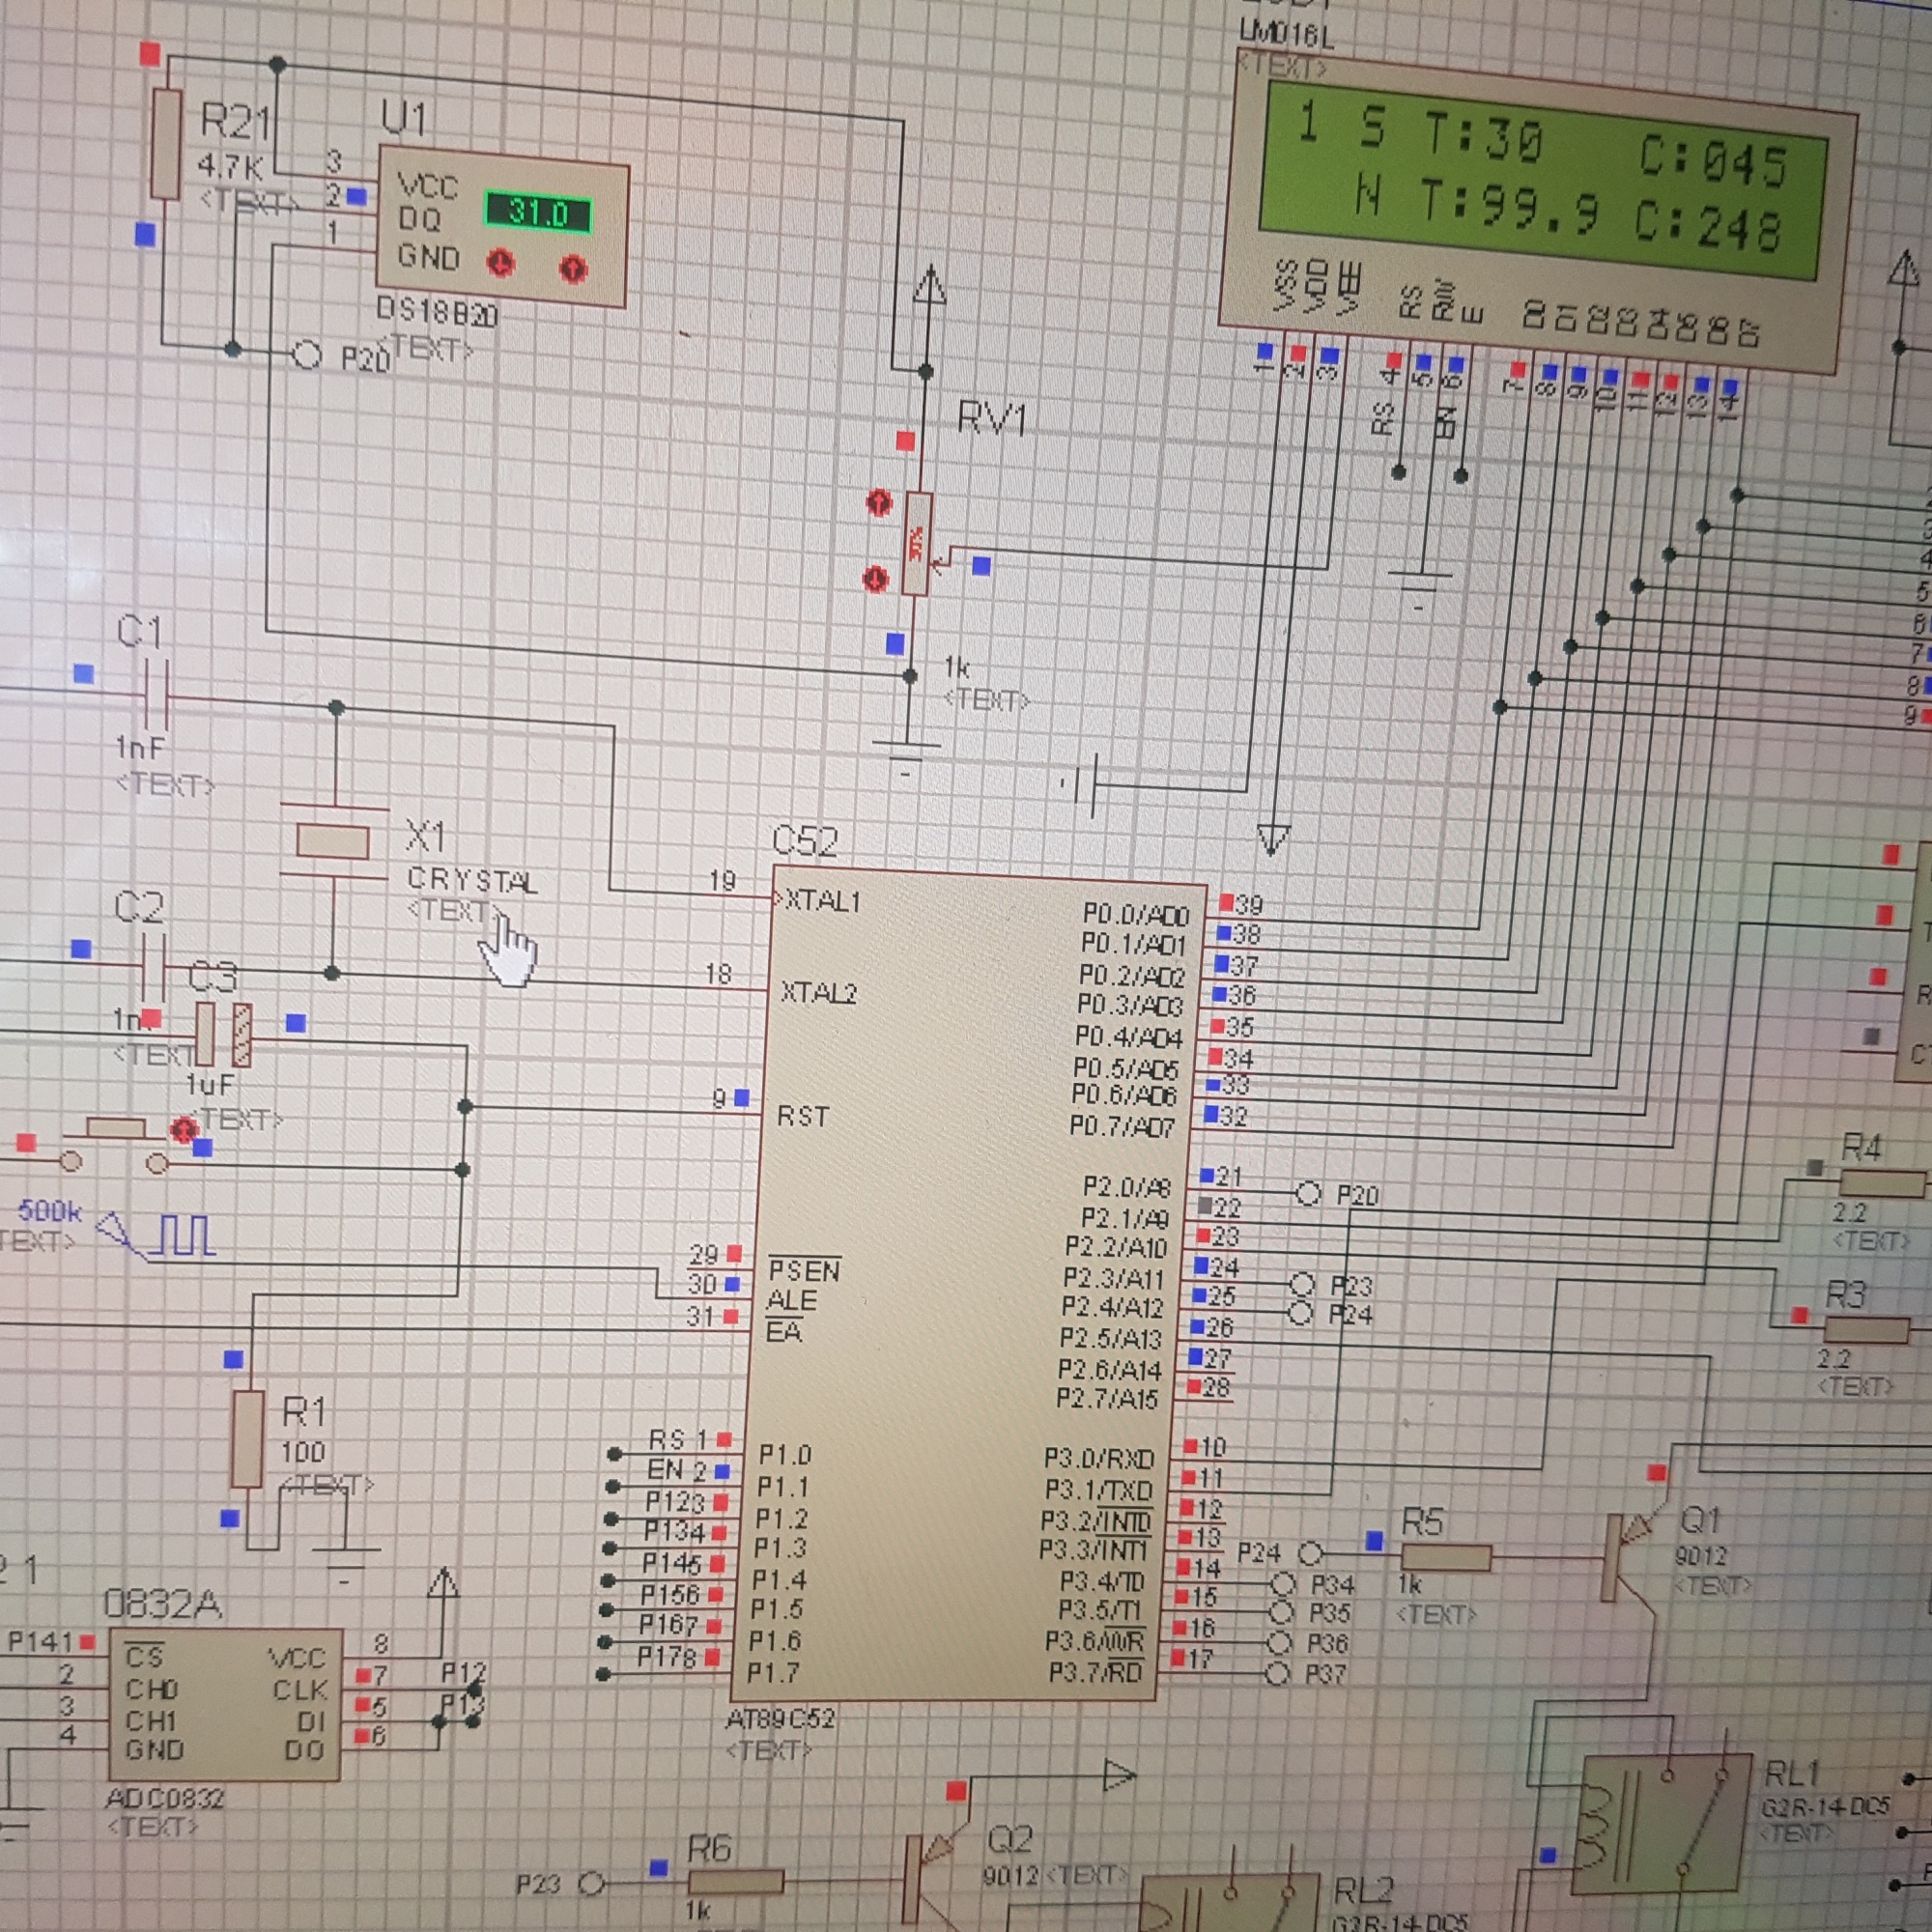Select the power arrow above RV1
The image size is (1932, 1932).
(x=930, y=285)
